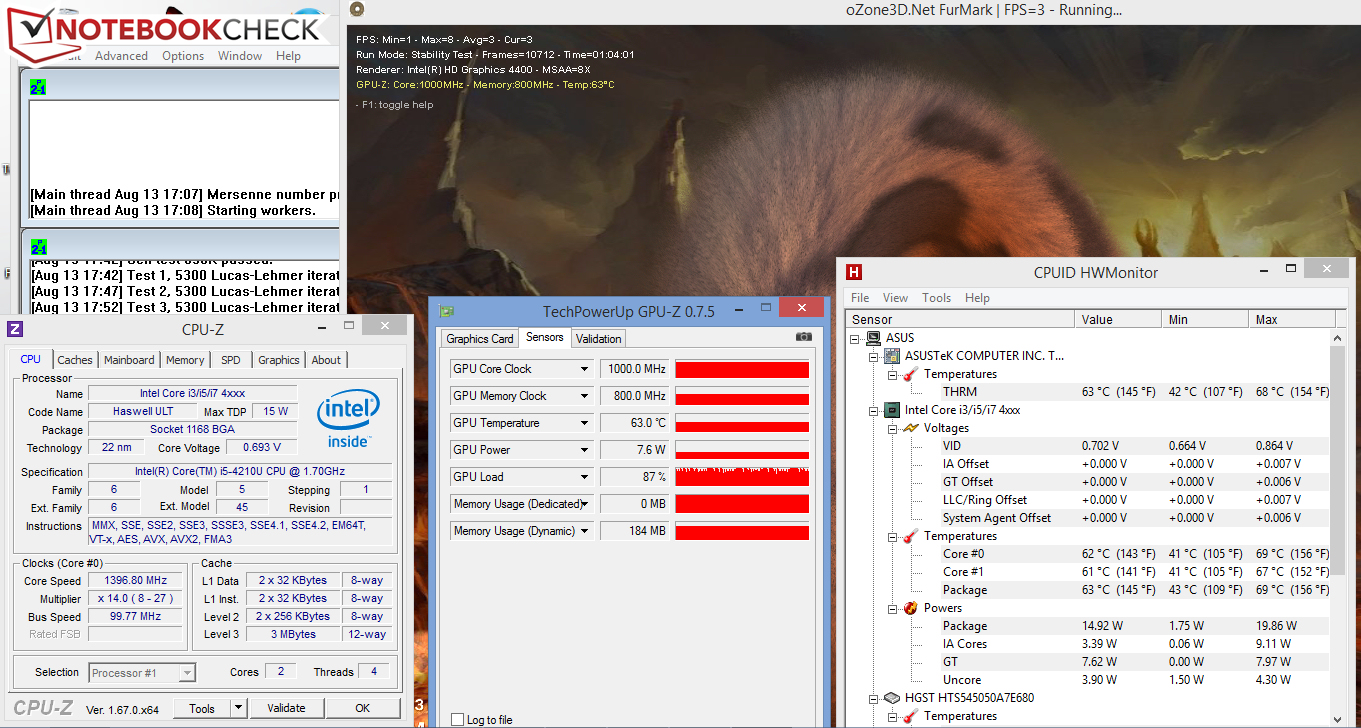Open Prime95 Window menu
Viewport: 1361px width, 728px height.
click(x=240, y=56)
